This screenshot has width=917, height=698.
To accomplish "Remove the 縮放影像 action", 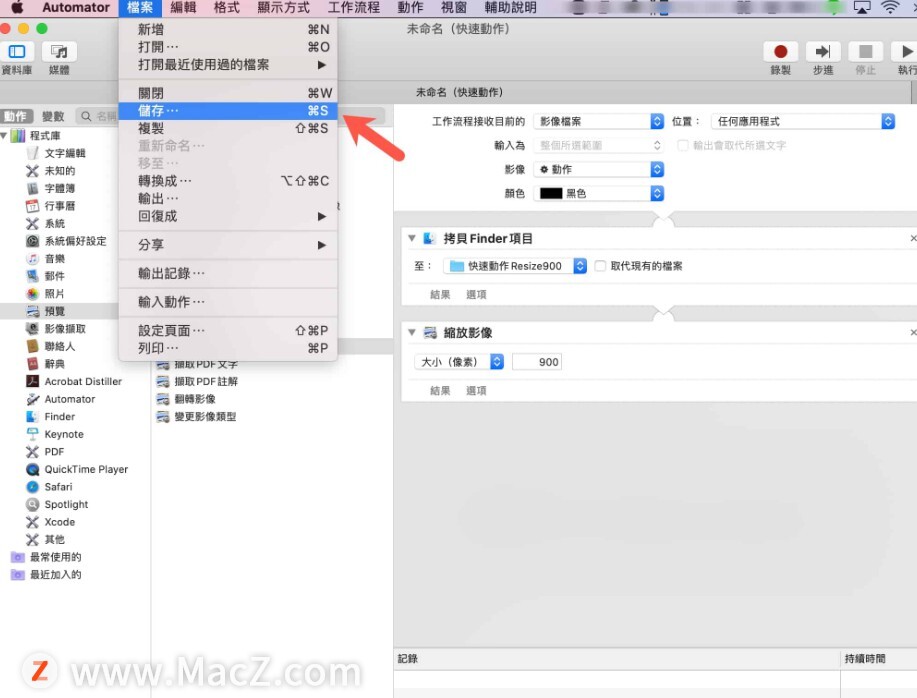I will click(913, 333).
